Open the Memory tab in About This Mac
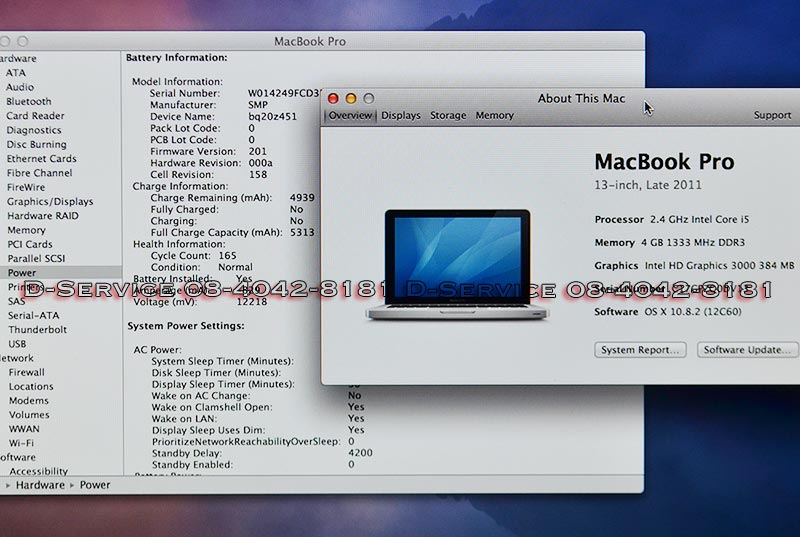Image resolution: width=800 pixels, height=537 pixels. pyautogui.click(x=494, y=116)
